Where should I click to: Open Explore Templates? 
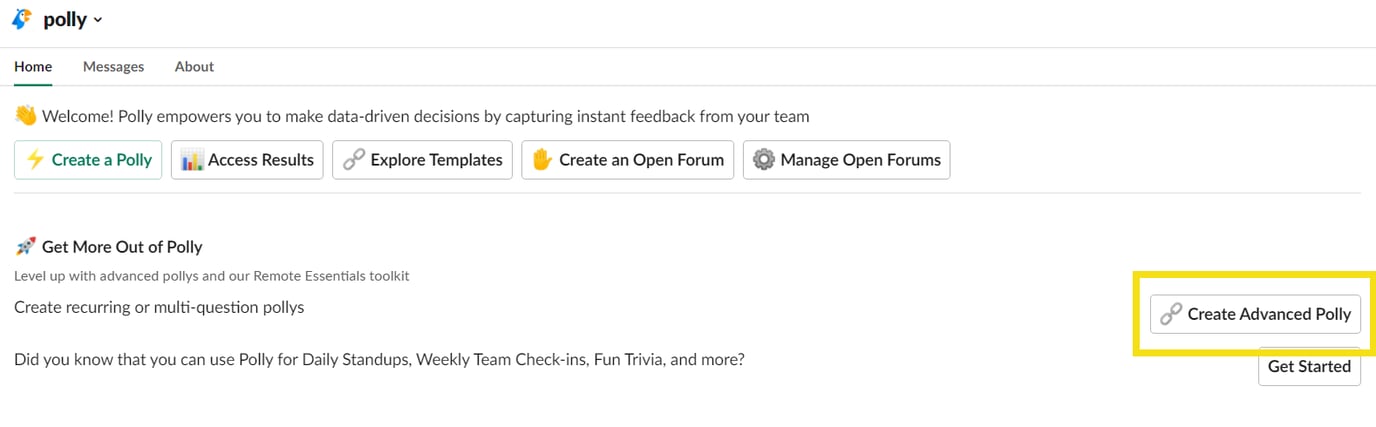pos(422,160)
